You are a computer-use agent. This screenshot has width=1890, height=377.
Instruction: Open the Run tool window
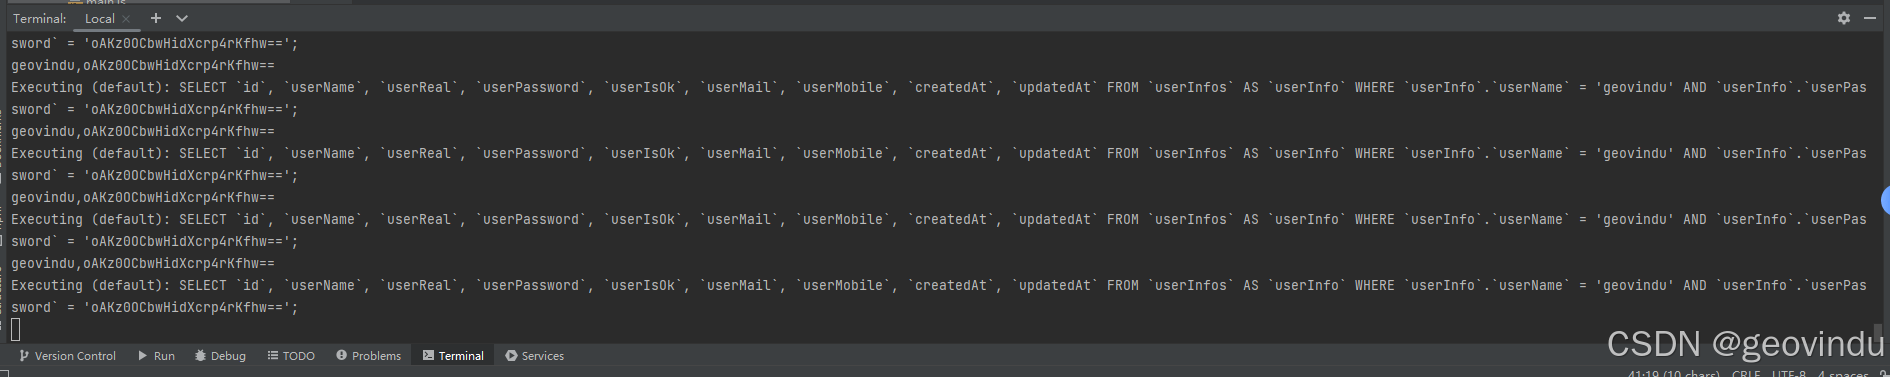click(156, 356)
